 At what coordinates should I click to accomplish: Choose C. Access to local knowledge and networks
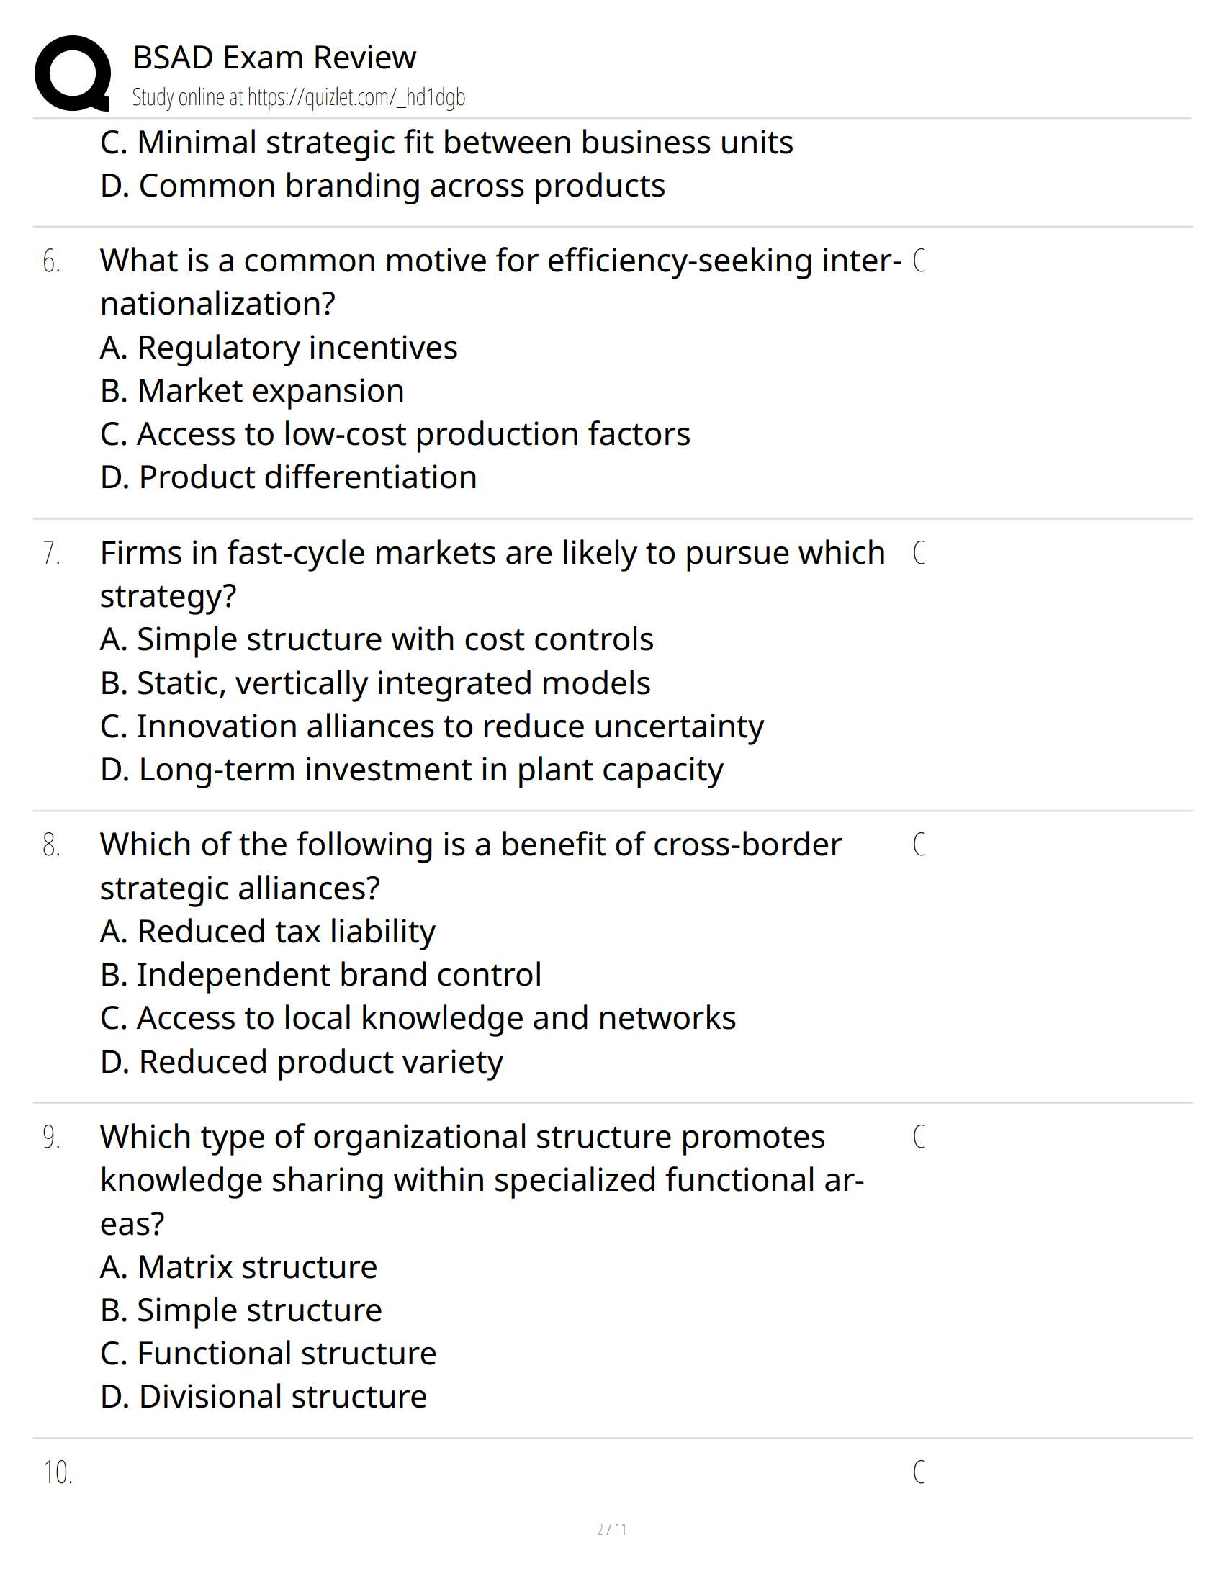tap(418, 1018)
